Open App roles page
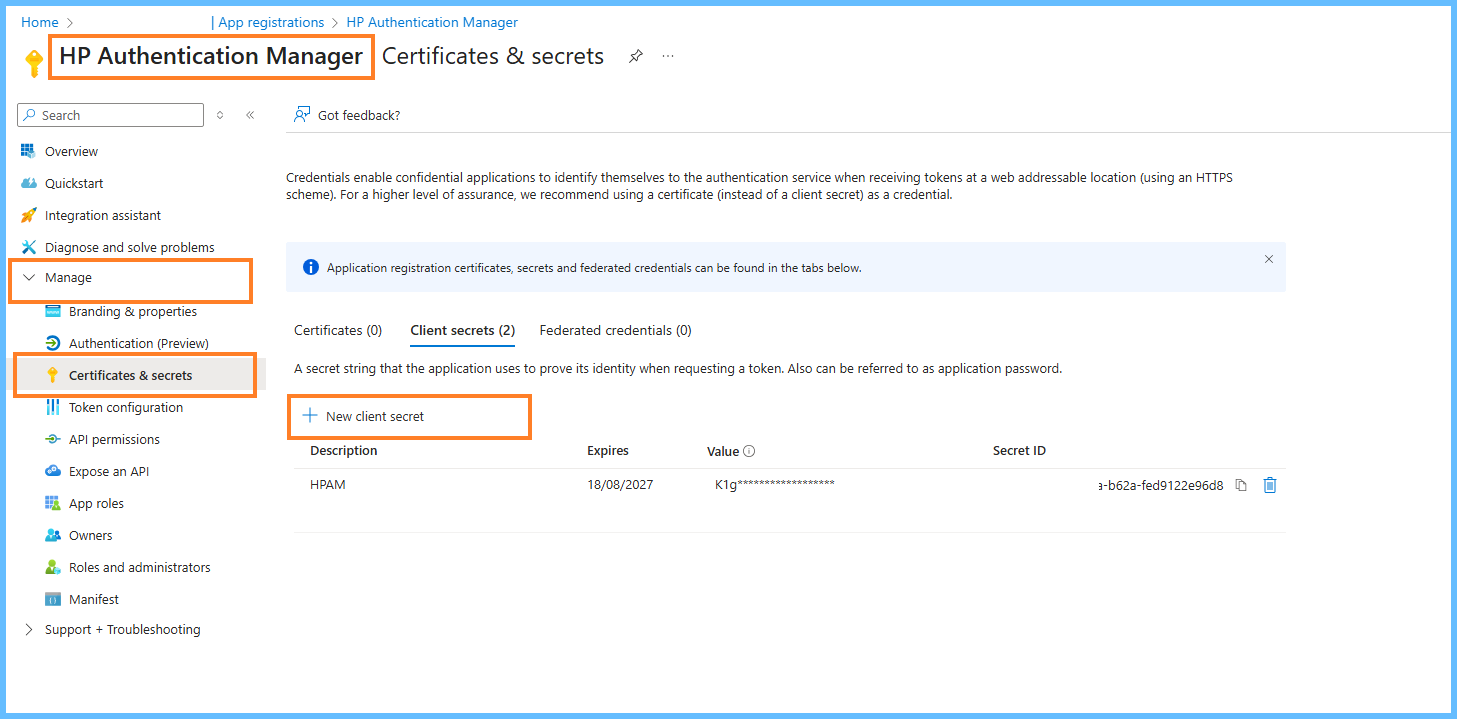Screen dimensions: 1457x719 pyautogui.click(x=96, y=503)
